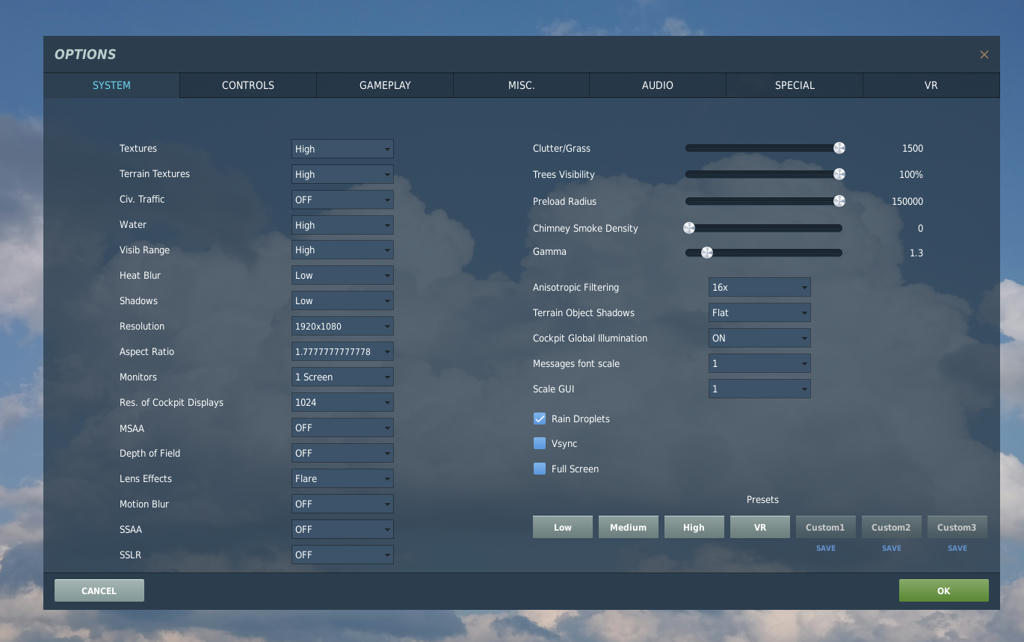
Task: Apply the High graphics preset
Action: click(x=694, y=527)
